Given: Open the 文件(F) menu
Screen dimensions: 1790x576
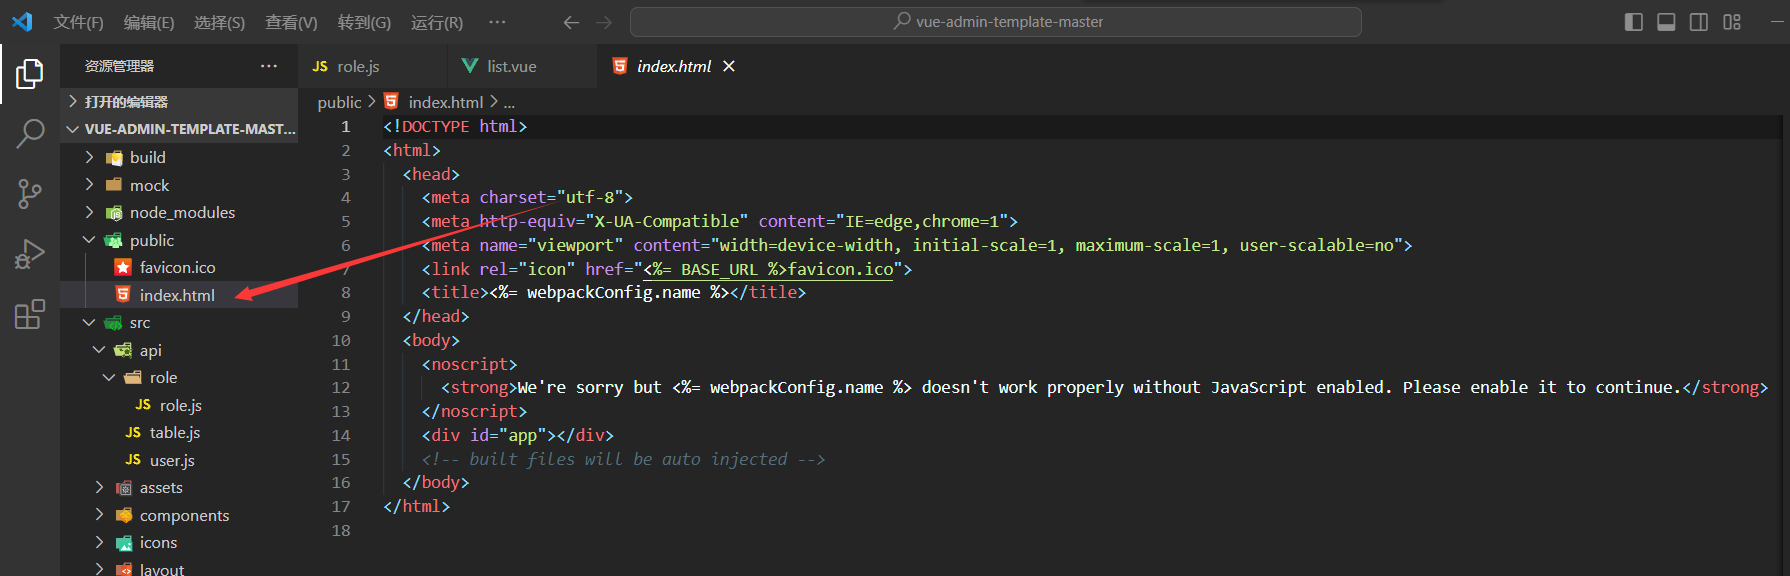Looking at the screenshot, I should (x=78, y=22).
